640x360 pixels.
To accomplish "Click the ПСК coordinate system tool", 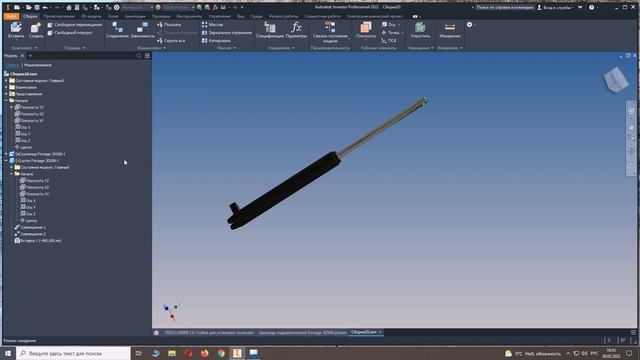I will click(x=389, y=41).
